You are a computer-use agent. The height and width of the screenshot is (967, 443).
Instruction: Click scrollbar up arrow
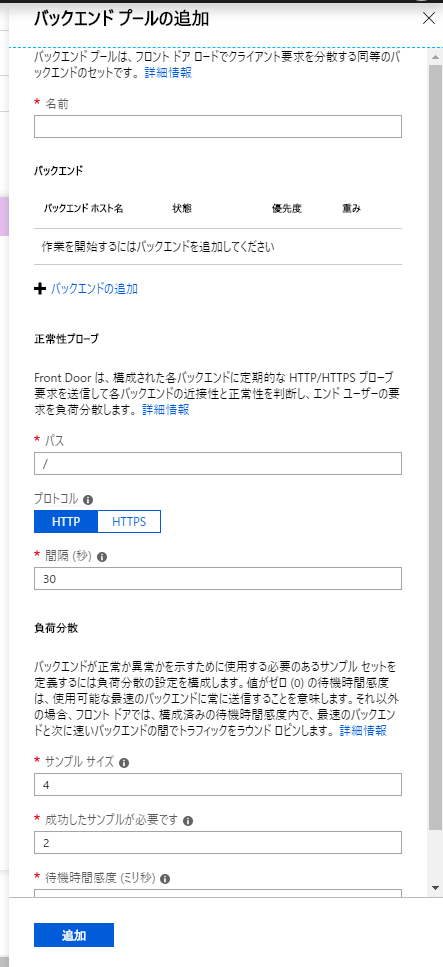[436, 54]
